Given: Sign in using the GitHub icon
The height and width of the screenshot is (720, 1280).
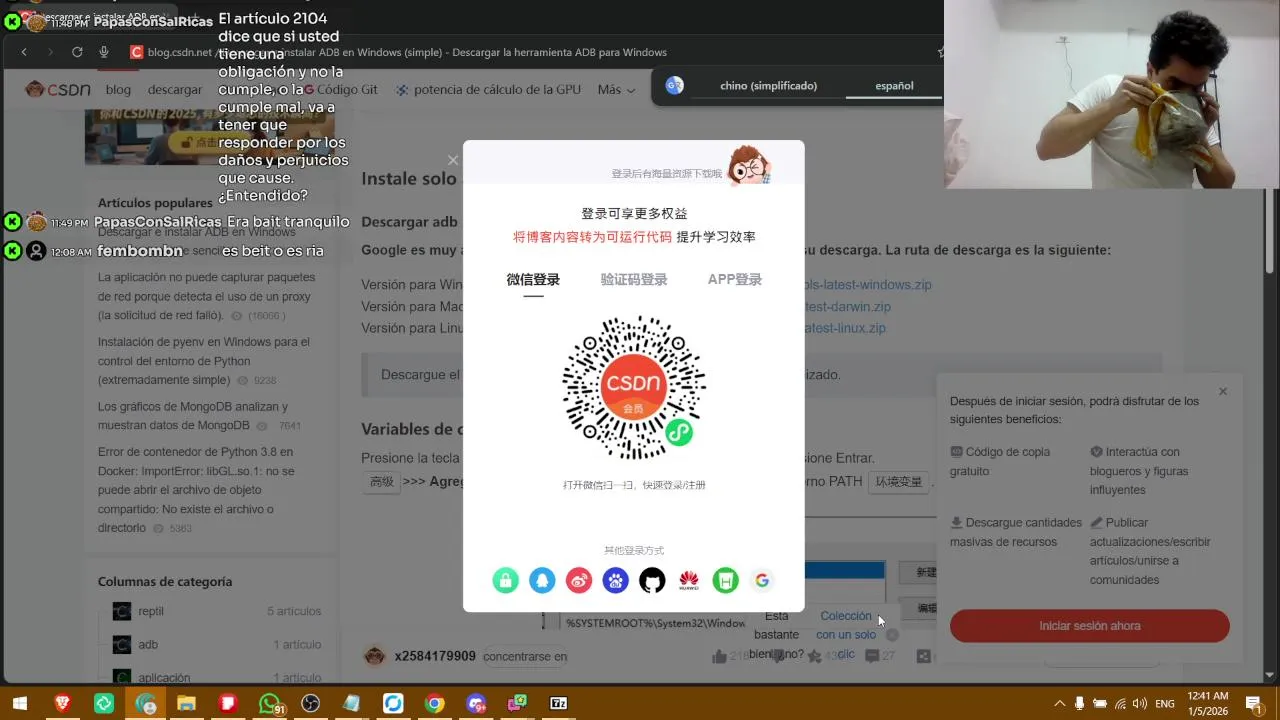Looking at the screenshot, I should (x=652, y=580).
